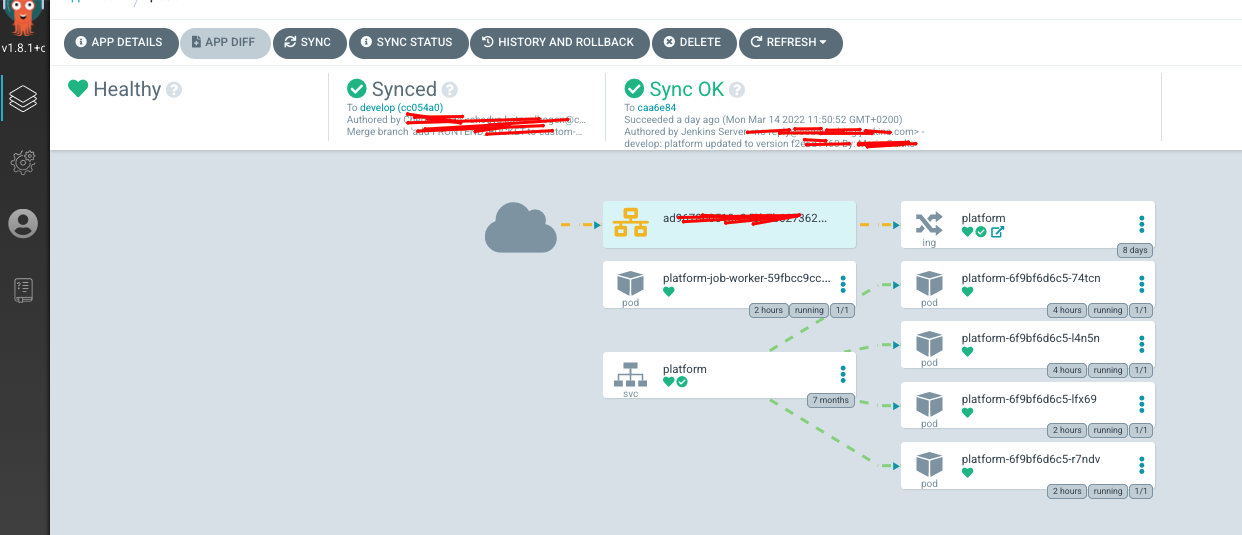Click the help icon next to Healthy
The height and width of the screenshot is (535, 1242).
coord(174,90)
